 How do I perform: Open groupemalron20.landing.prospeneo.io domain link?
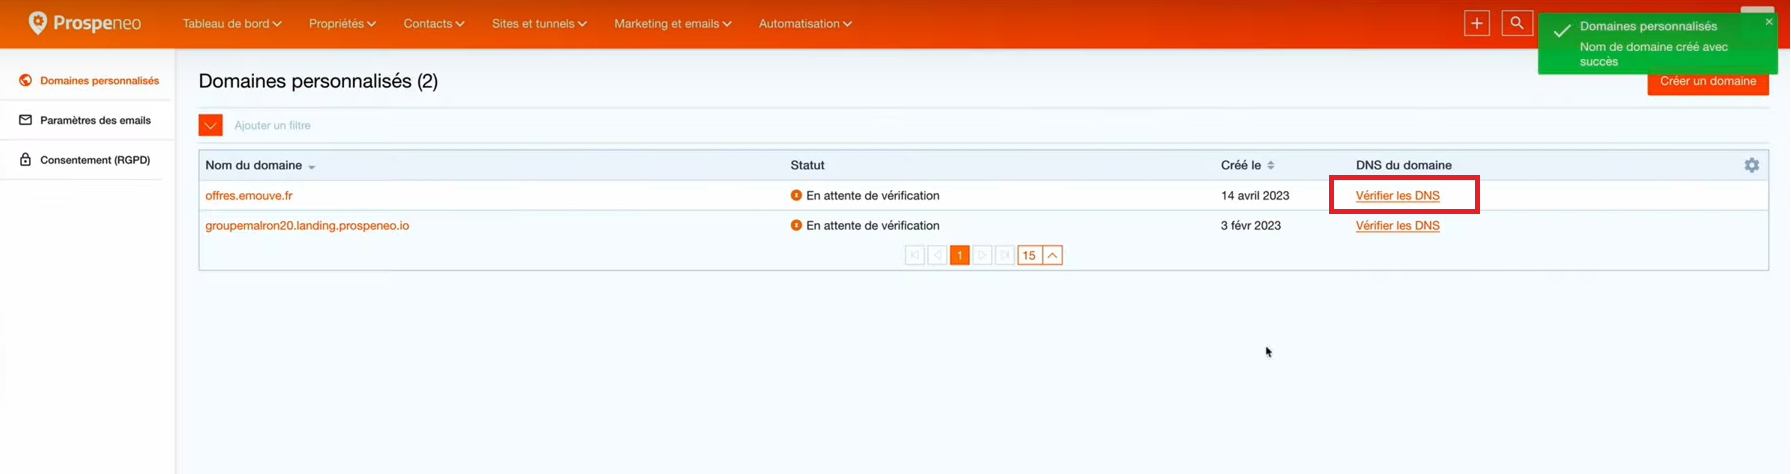click(x=307, y=225)
